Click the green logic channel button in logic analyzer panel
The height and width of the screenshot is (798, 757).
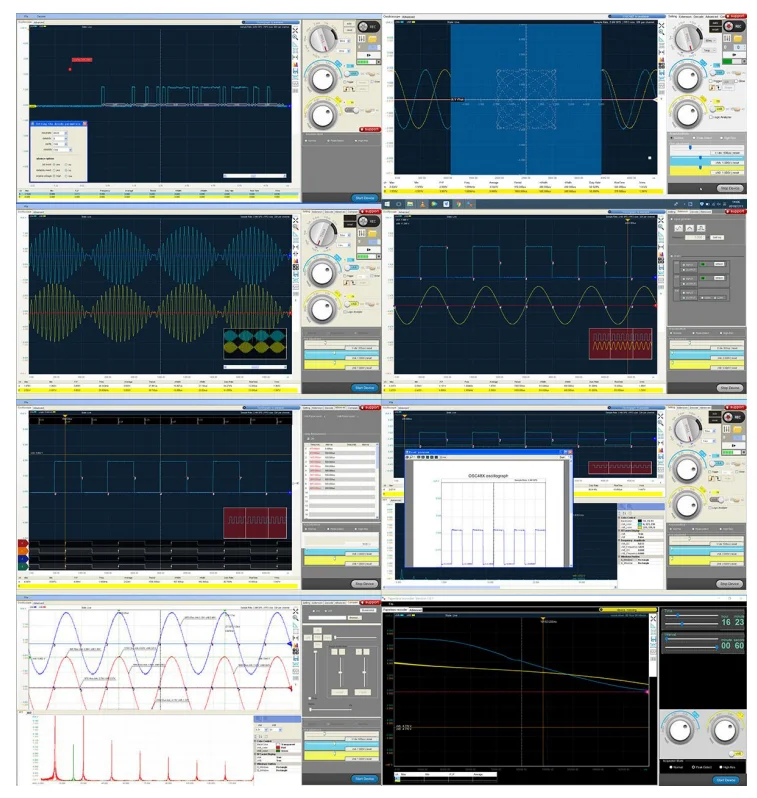(x=23, y=566)
